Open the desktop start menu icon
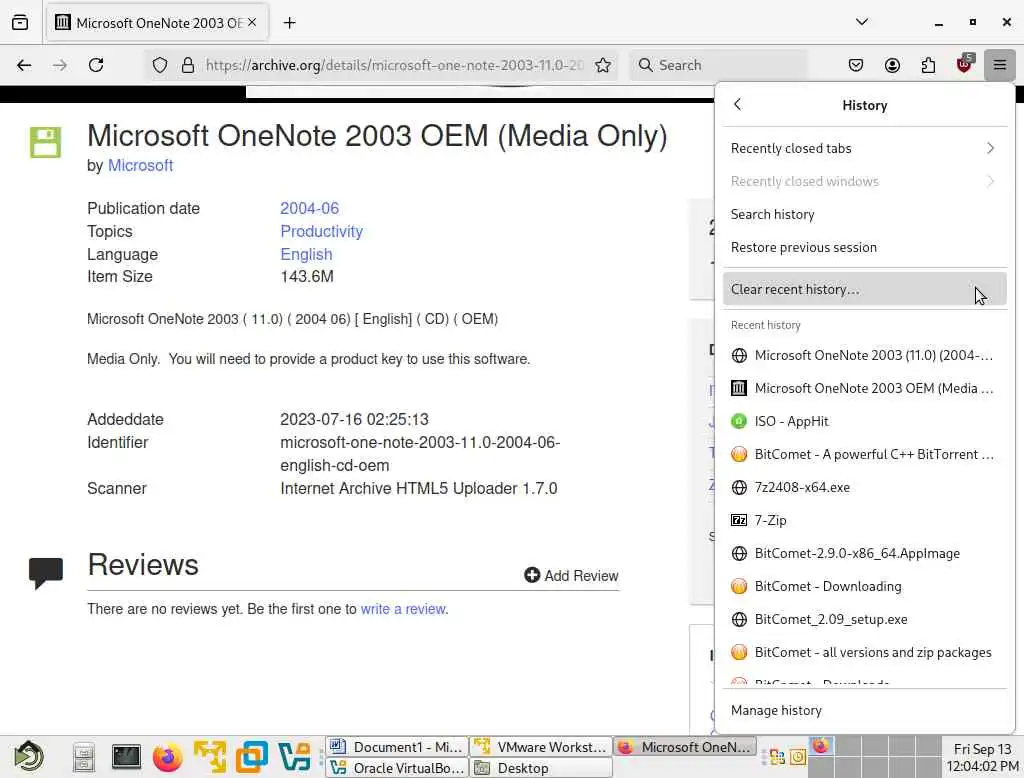1024x778 pixels. coord(29,756)
